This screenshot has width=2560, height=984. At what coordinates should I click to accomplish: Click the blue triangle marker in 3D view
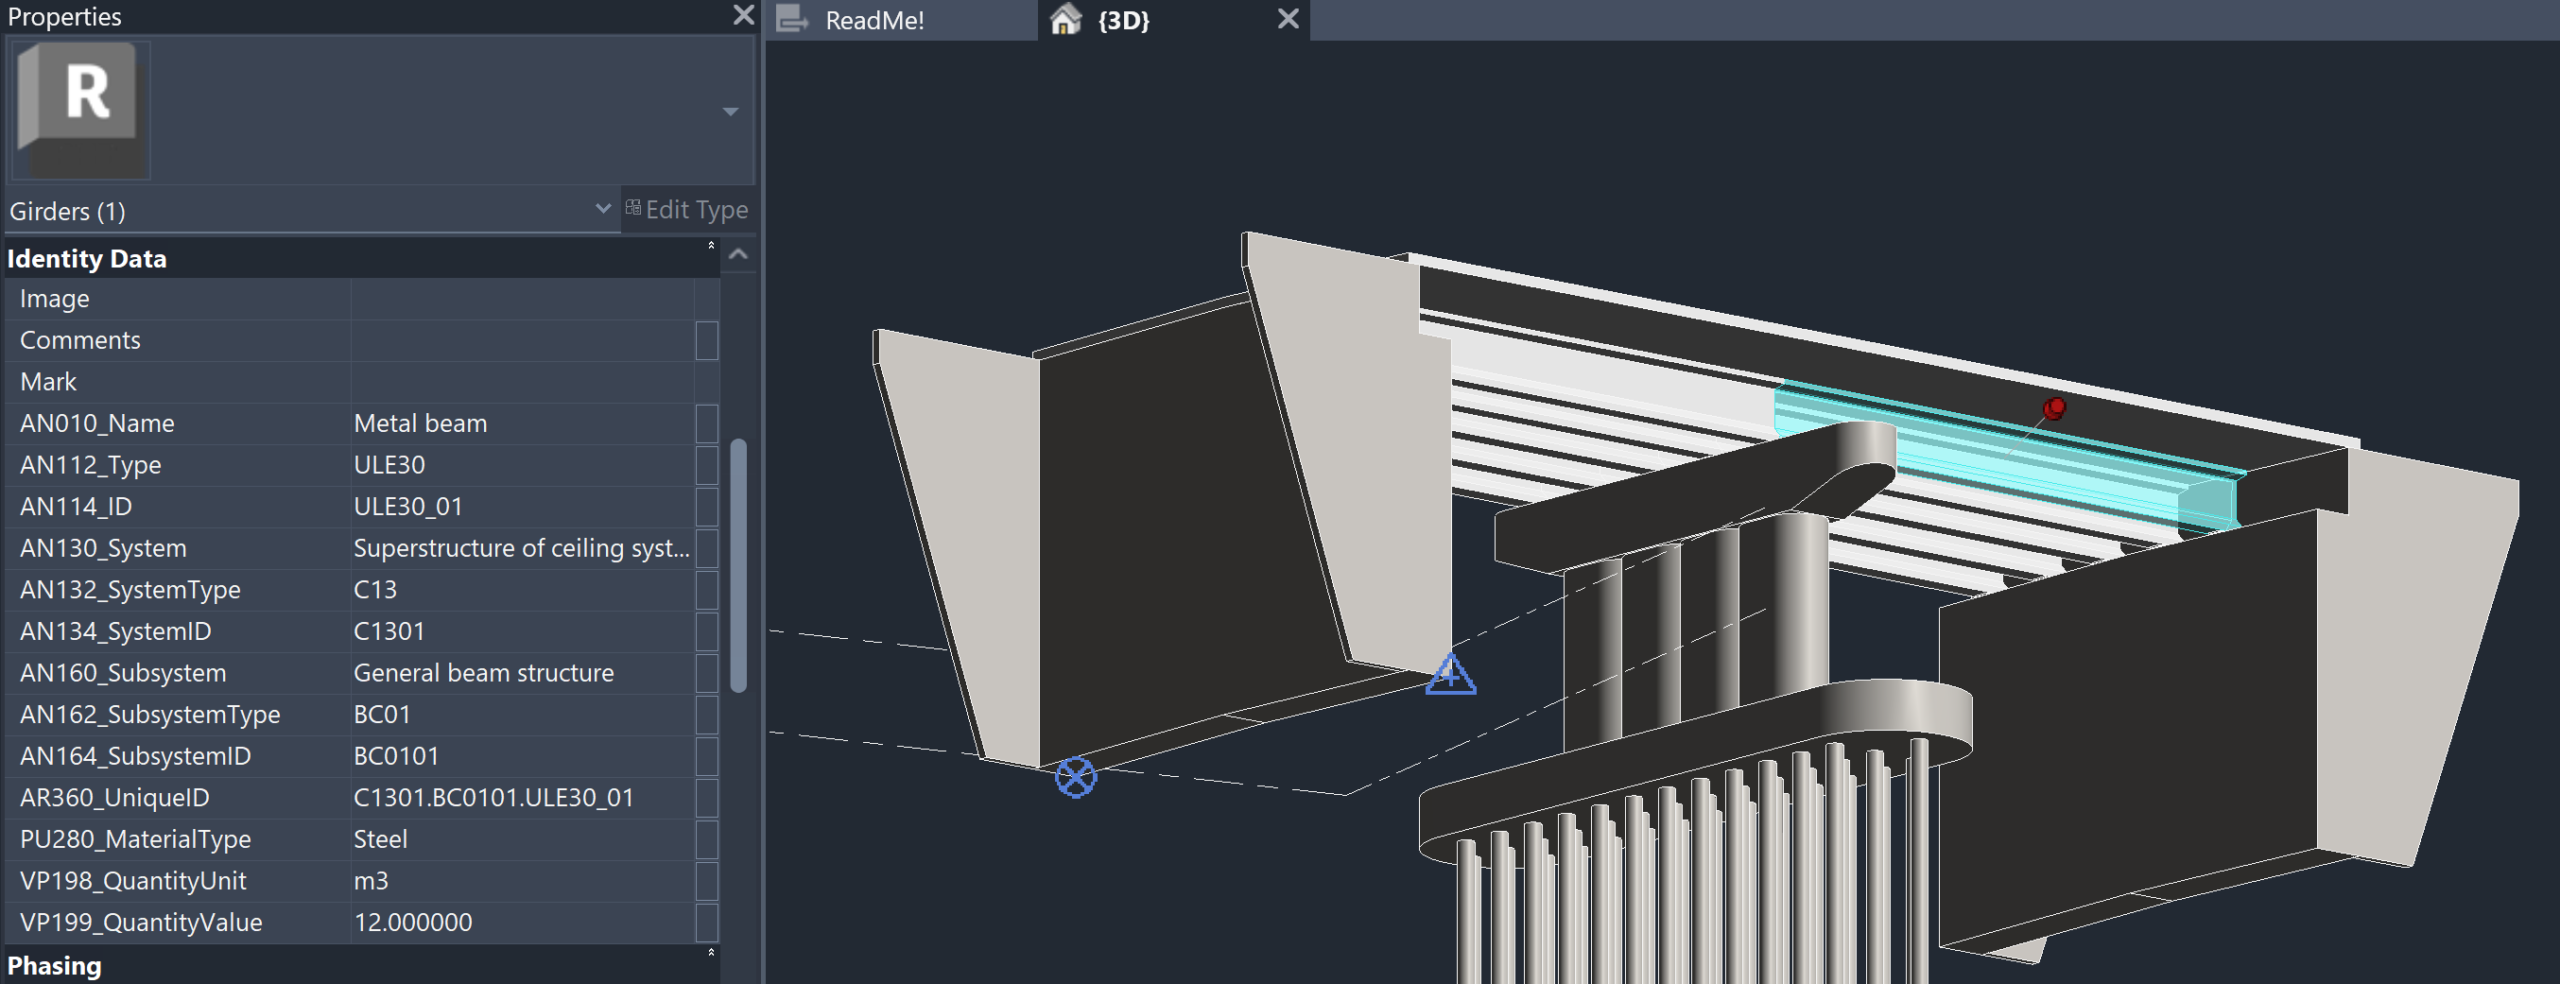point(1450,675)
